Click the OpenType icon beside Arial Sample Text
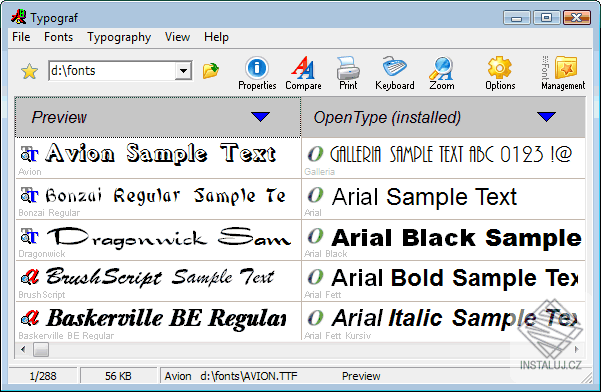Screen dimensions: 601x392 pyautogui.click(x=315, y=195)
